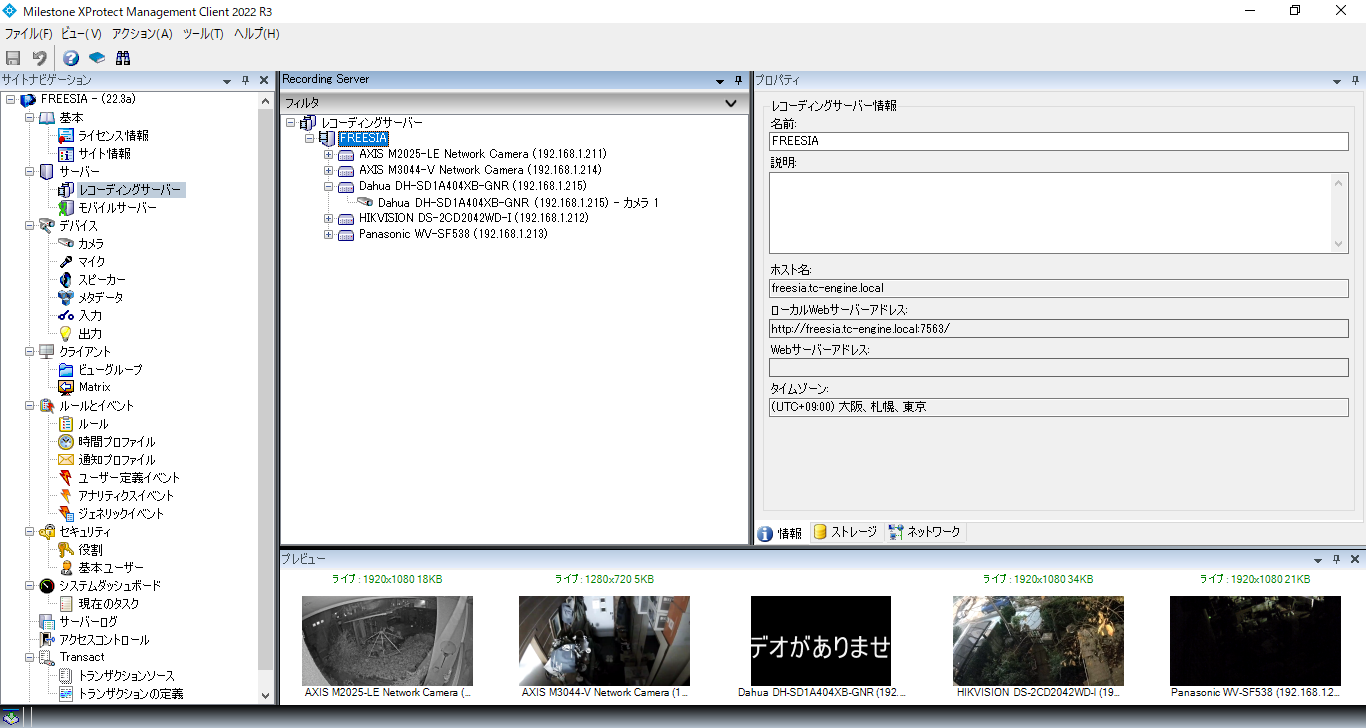Expand HIKVISION DS-2CD2042WD-I node
This screenshot has height=728, width=1366.
328,218
